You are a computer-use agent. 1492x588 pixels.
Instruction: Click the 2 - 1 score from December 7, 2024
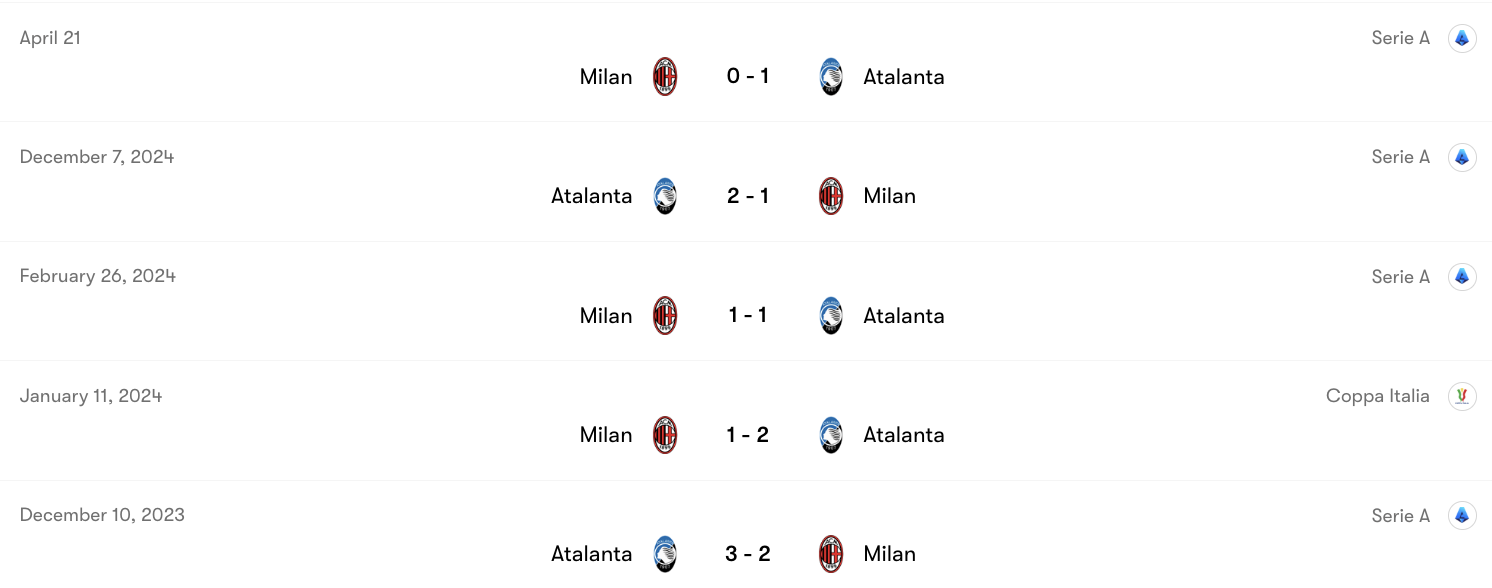747,195
